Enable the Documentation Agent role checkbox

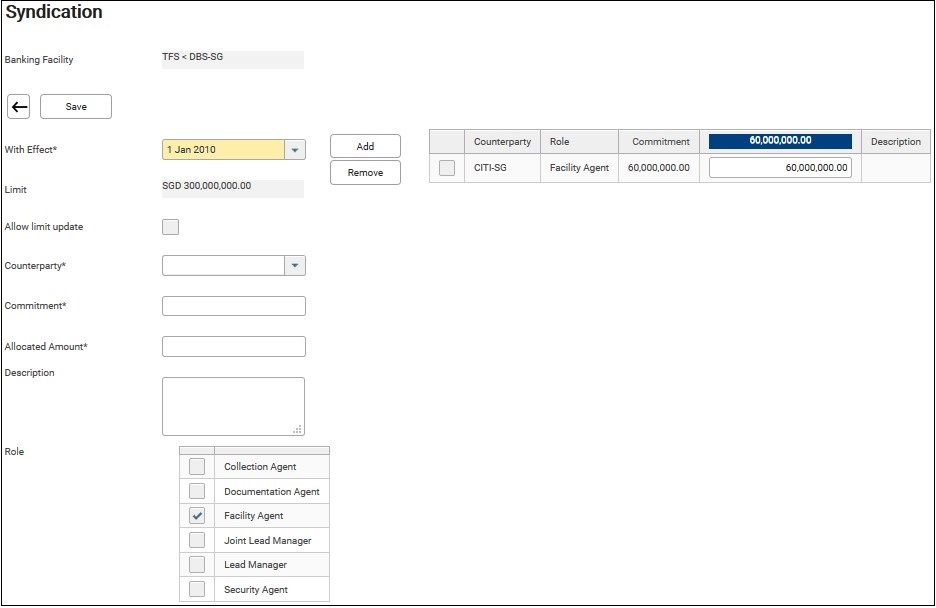tap(197, 491)
